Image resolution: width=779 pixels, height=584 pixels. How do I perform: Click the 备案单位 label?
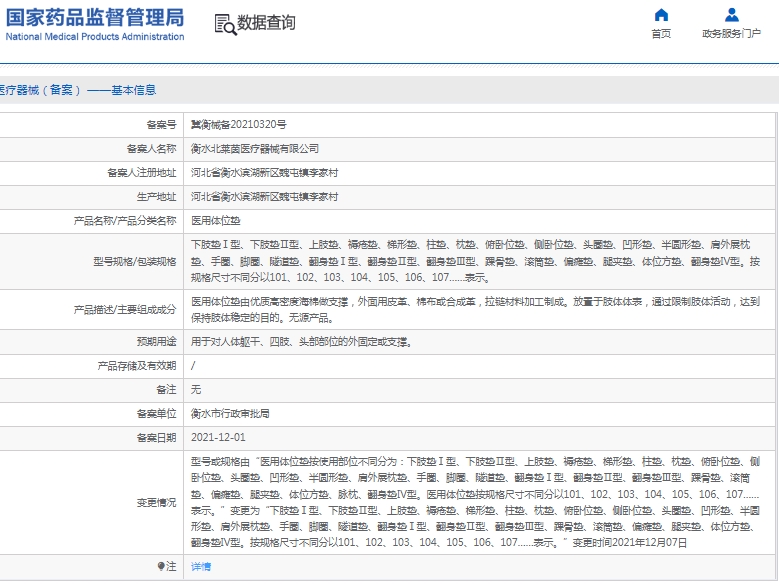[x=156, y=414]
